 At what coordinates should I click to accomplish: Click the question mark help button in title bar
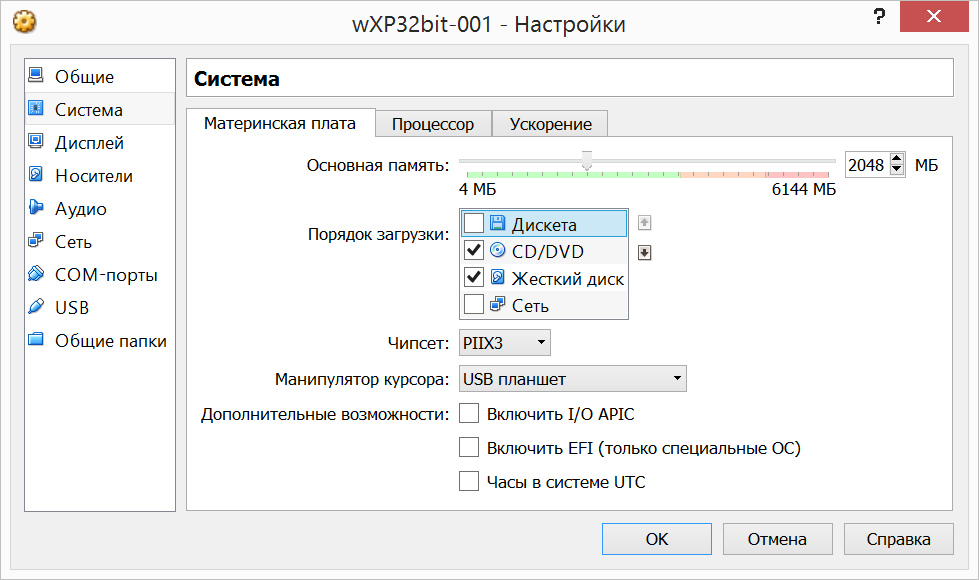[879, 16]
